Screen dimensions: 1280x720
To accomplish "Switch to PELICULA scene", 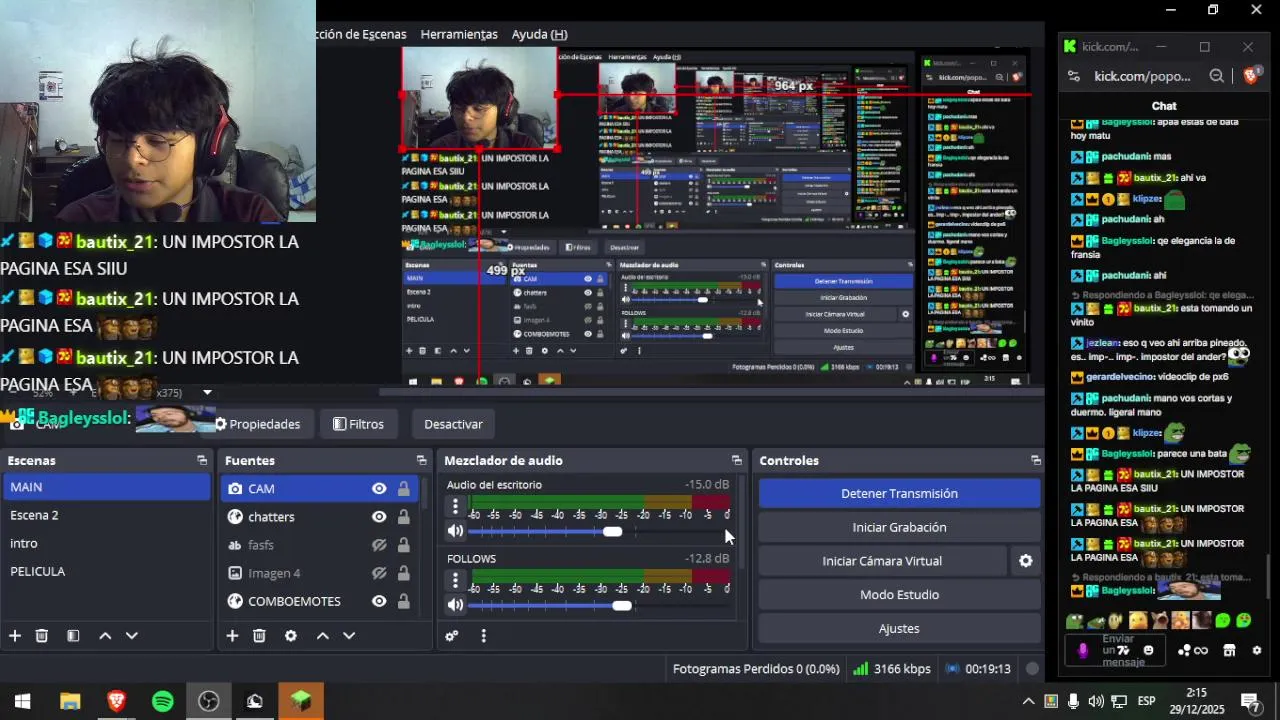I will [x=107, y=571].
